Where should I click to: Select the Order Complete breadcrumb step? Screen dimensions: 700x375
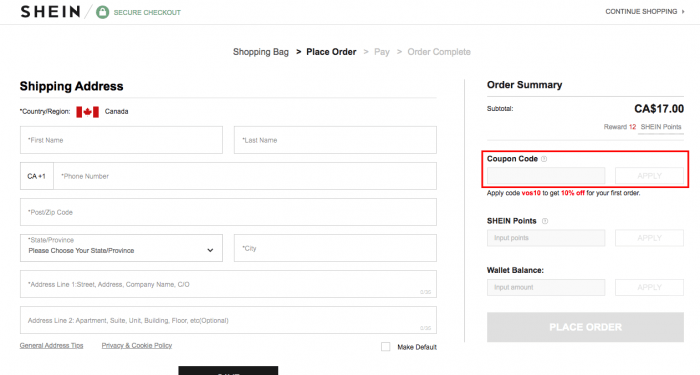coord(439,52)
